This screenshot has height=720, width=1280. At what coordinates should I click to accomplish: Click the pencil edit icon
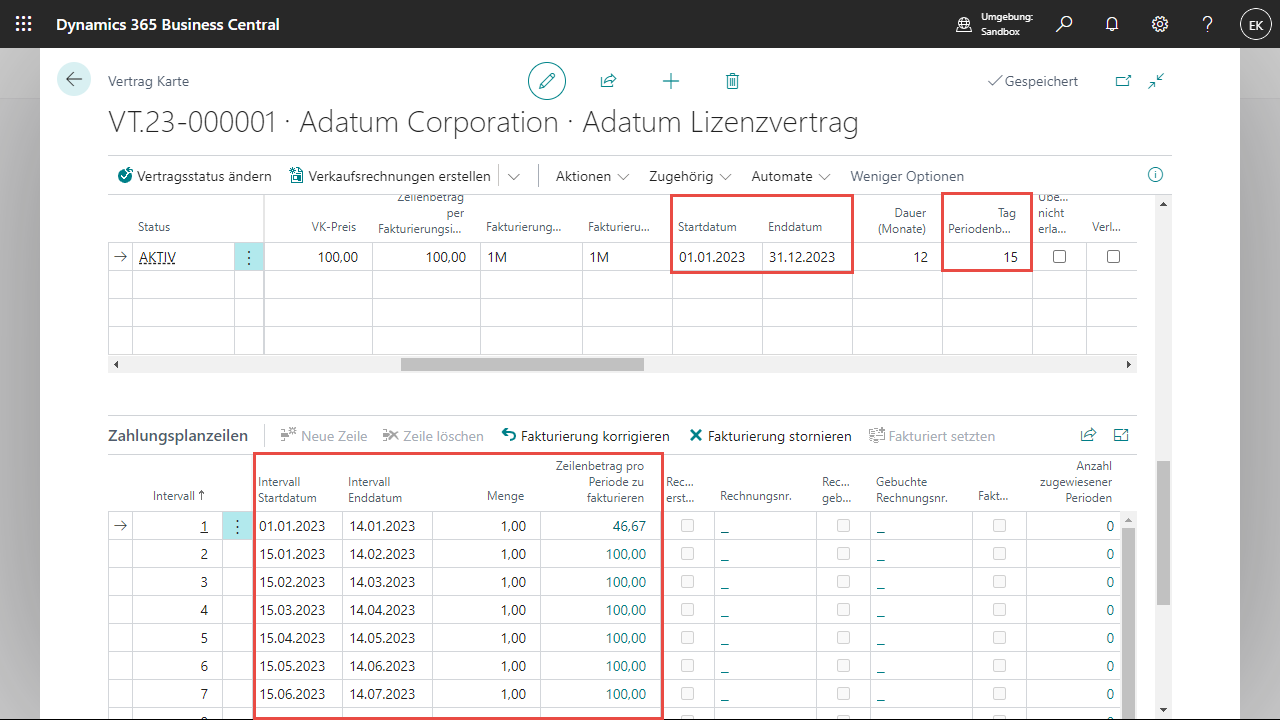[547, 81]
